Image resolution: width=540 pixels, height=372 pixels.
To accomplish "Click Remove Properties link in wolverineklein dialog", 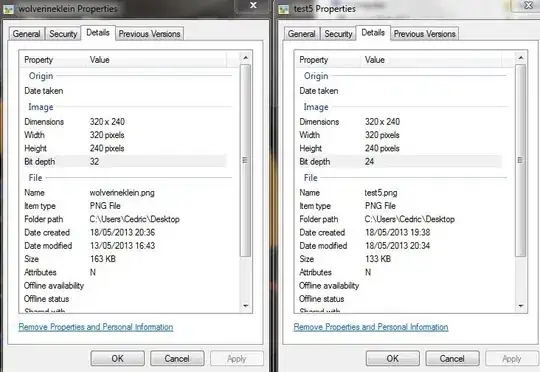I will click(x=96, y=327).
